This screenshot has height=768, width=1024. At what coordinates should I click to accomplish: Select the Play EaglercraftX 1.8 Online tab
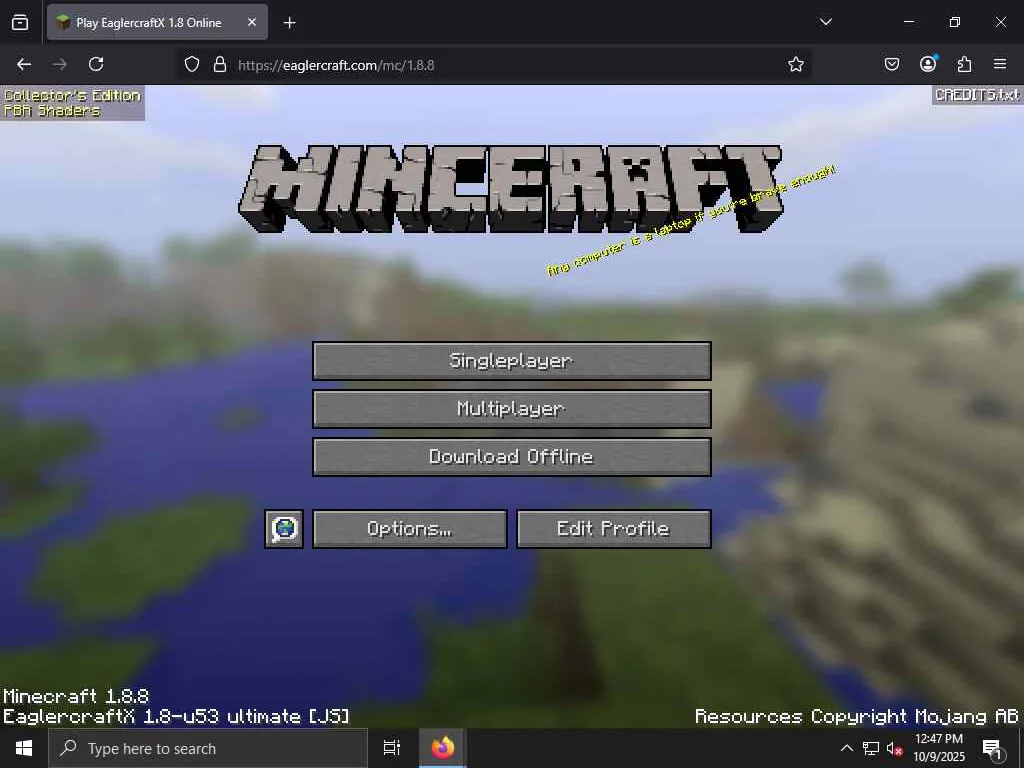coord(157,22)
